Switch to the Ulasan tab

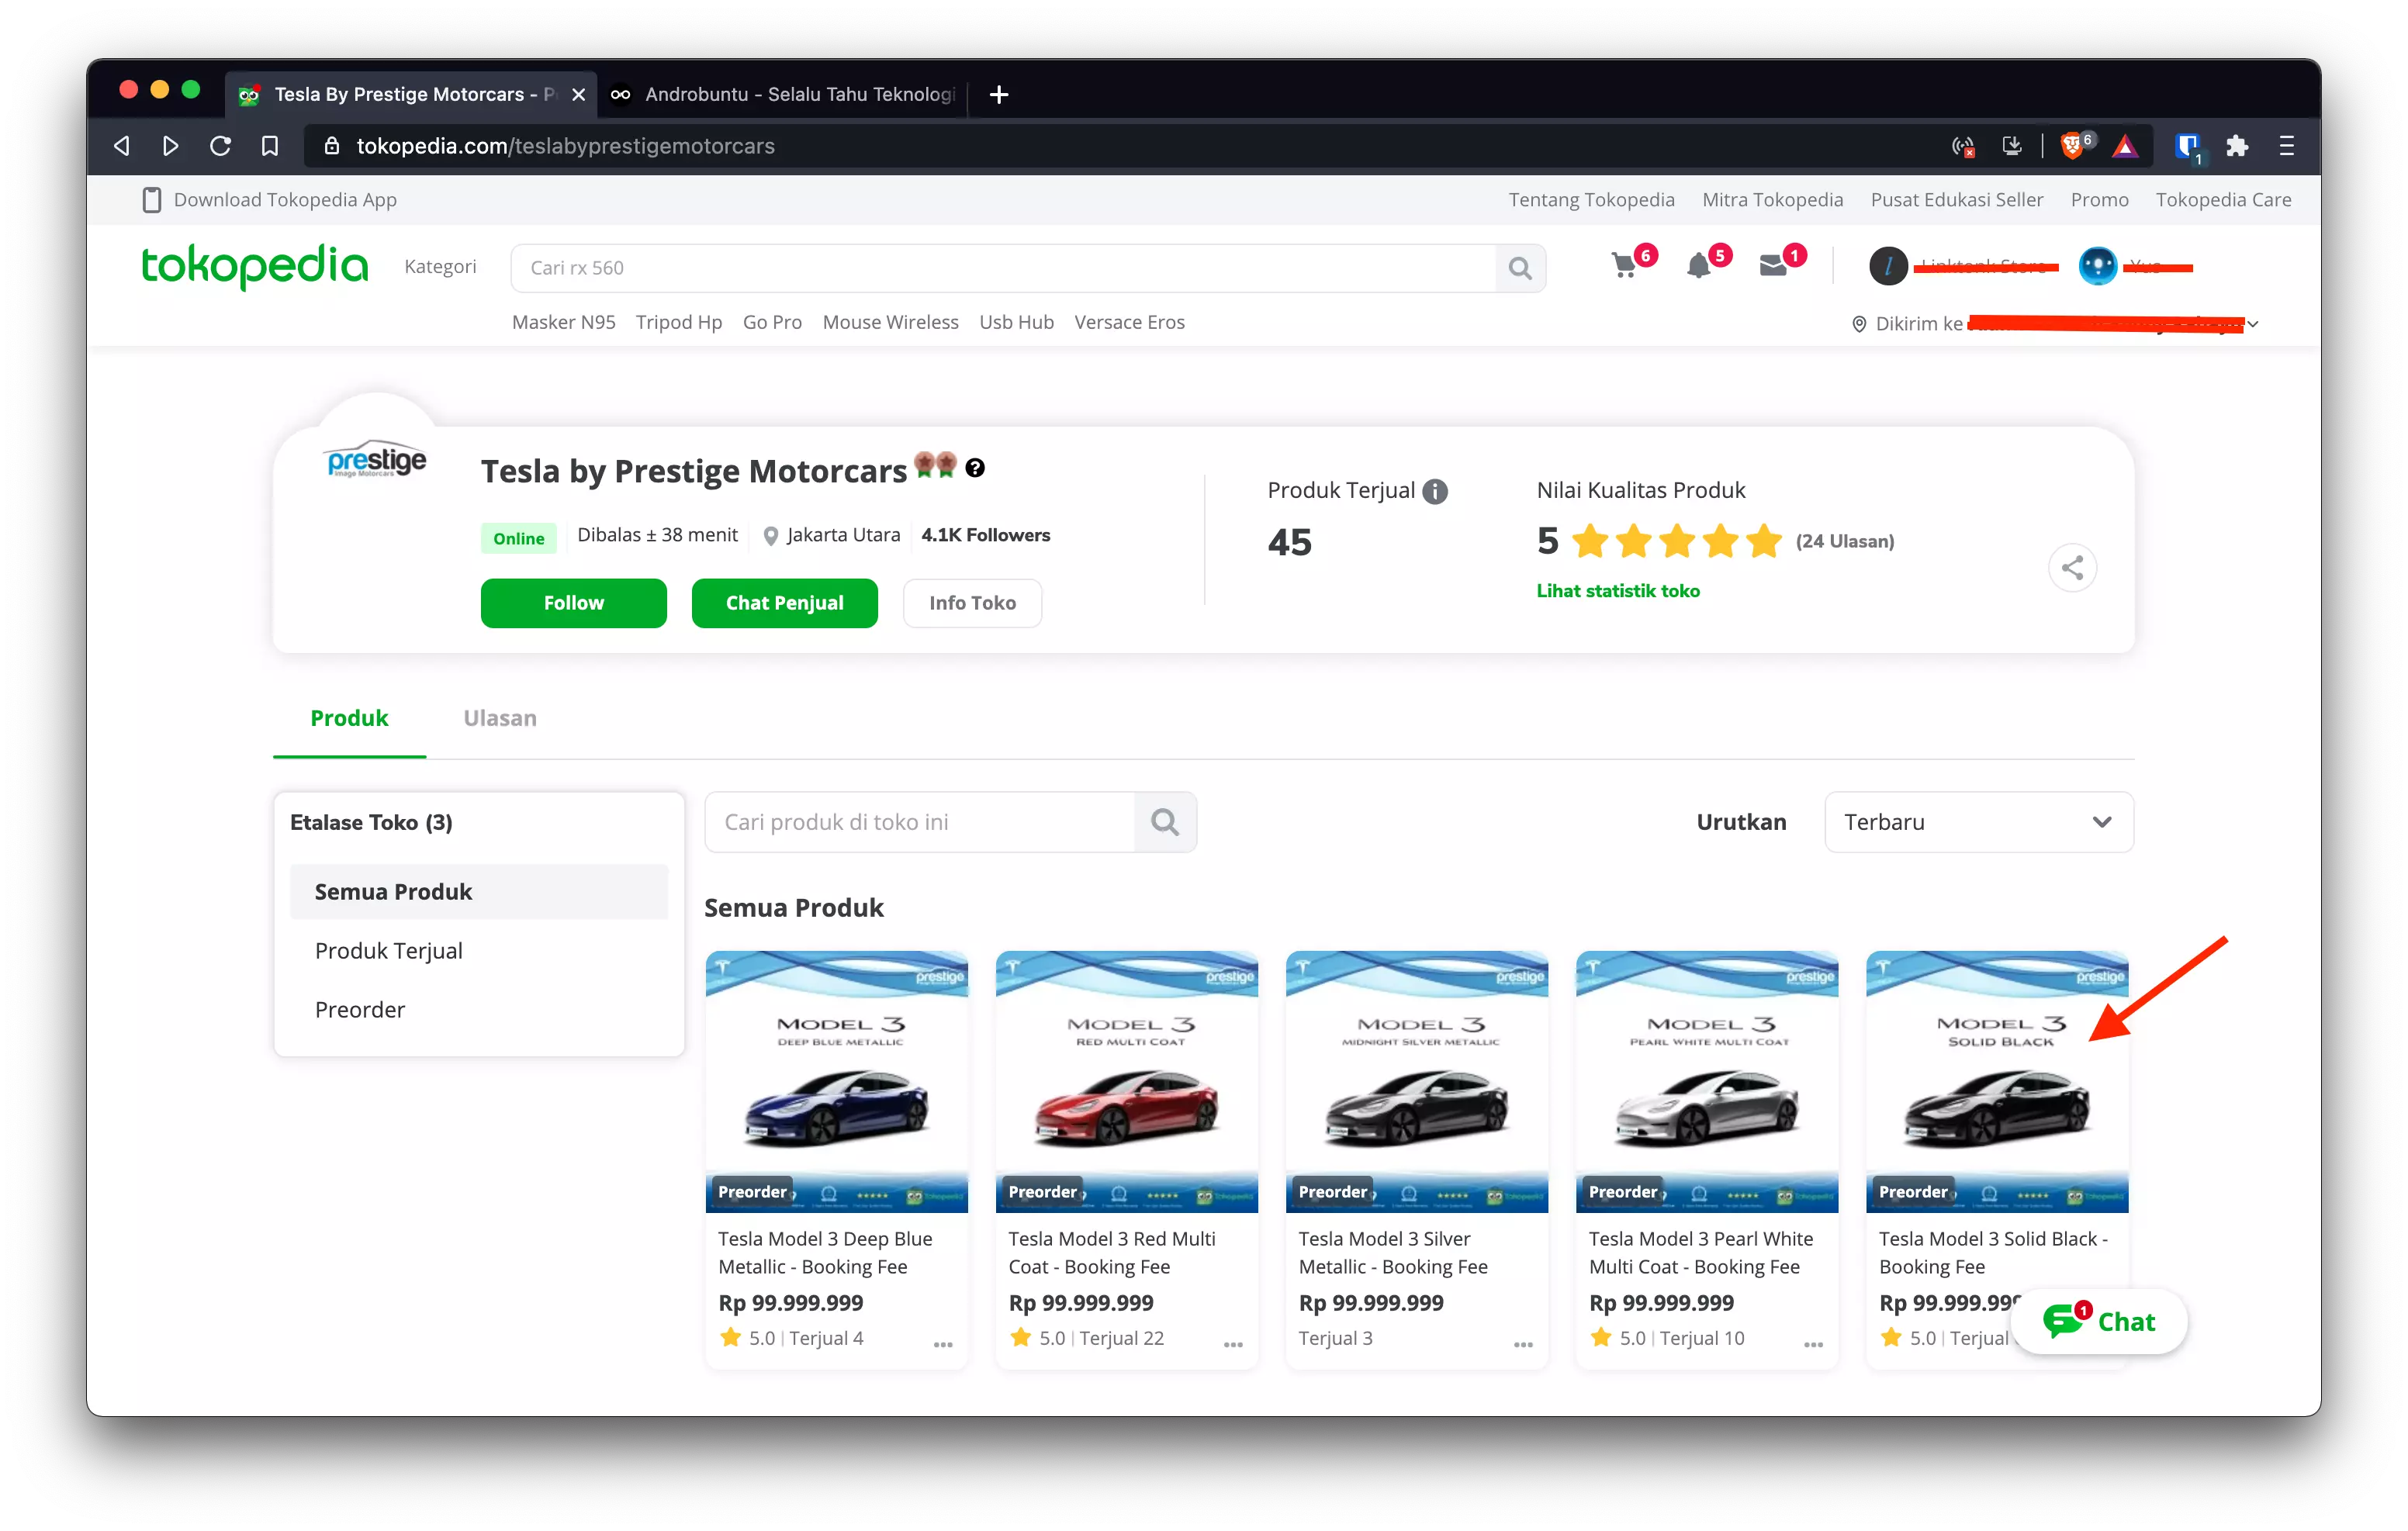click(x=499, y=718)
